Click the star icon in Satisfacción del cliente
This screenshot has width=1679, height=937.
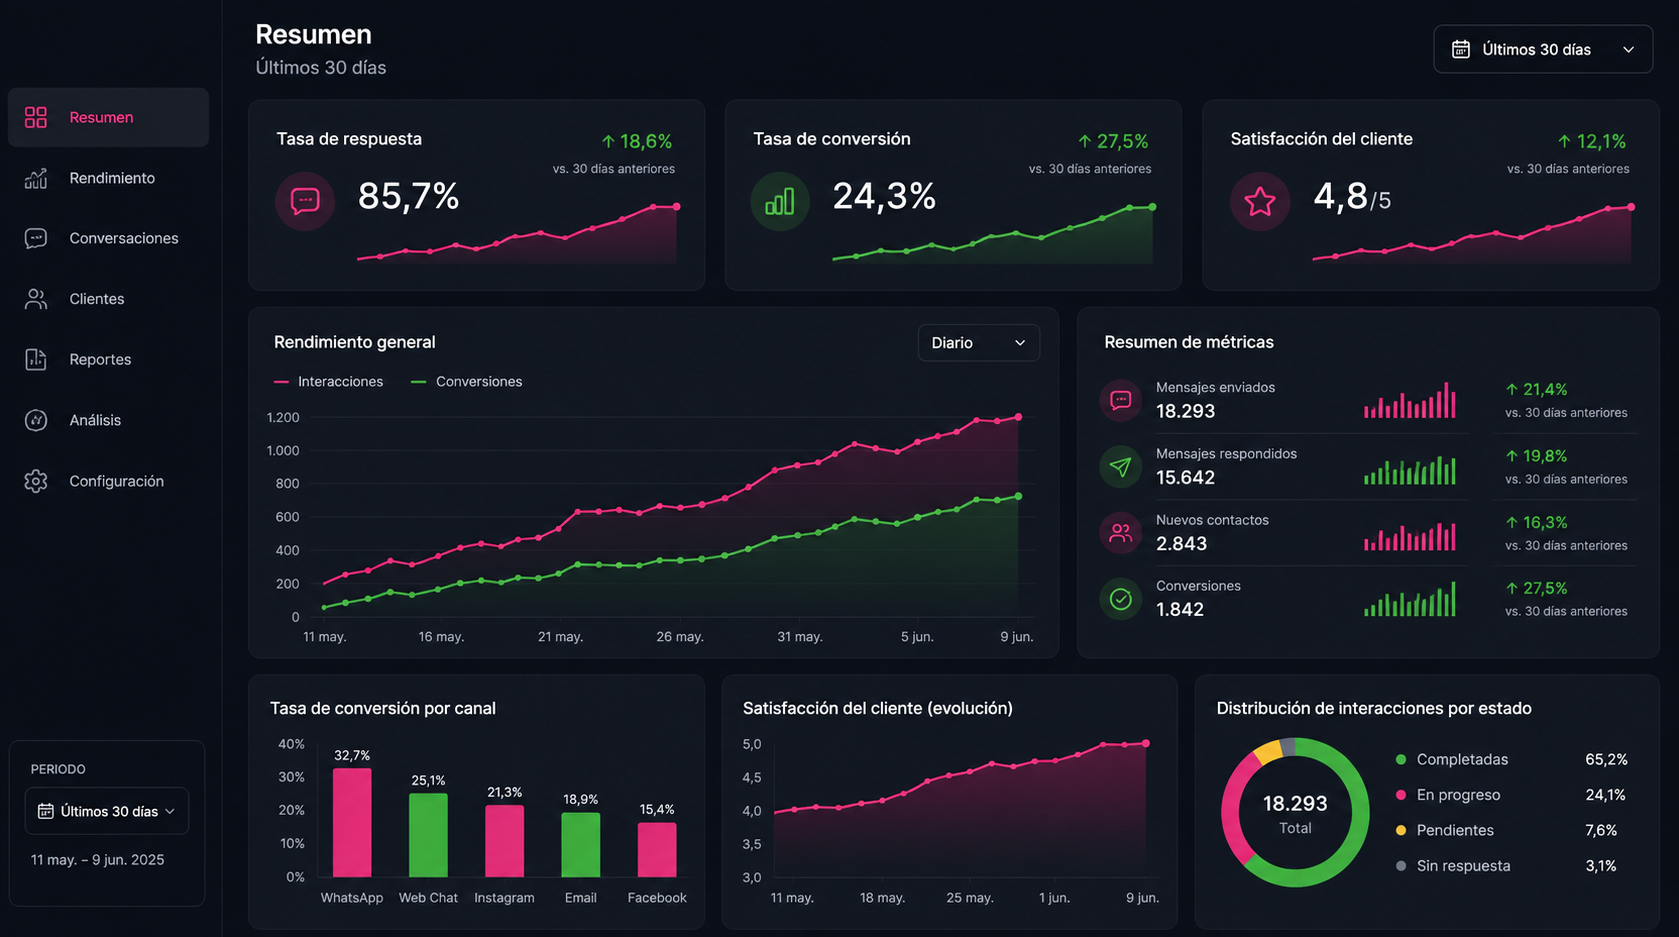pos(1260,201)
